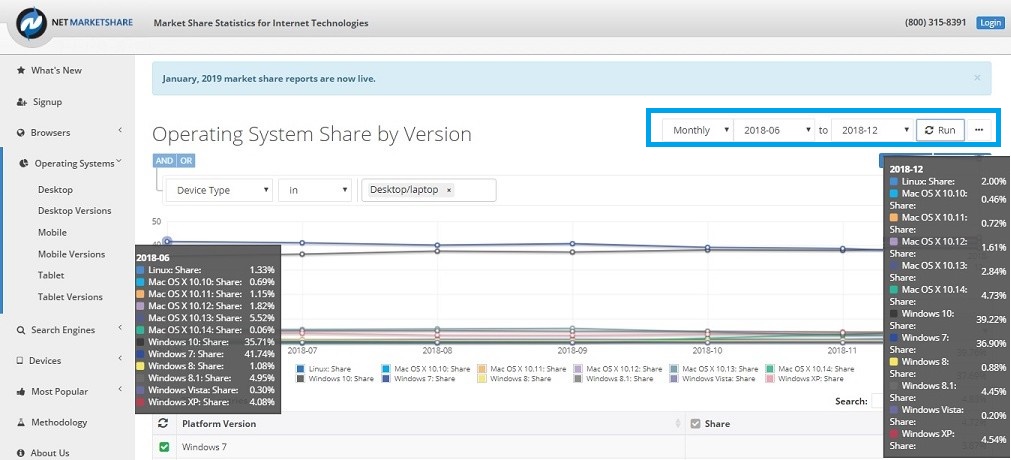This screenshot has width=1011, height=460.
Task: Toggle the Mac OS X 10.12: Share legend swatch
Action: [578, 369]
